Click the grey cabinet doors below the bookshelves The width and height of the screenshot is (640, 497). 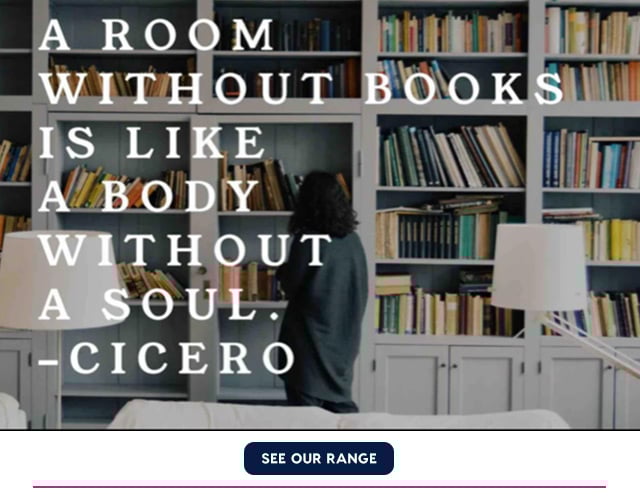(x=449, y=385)
